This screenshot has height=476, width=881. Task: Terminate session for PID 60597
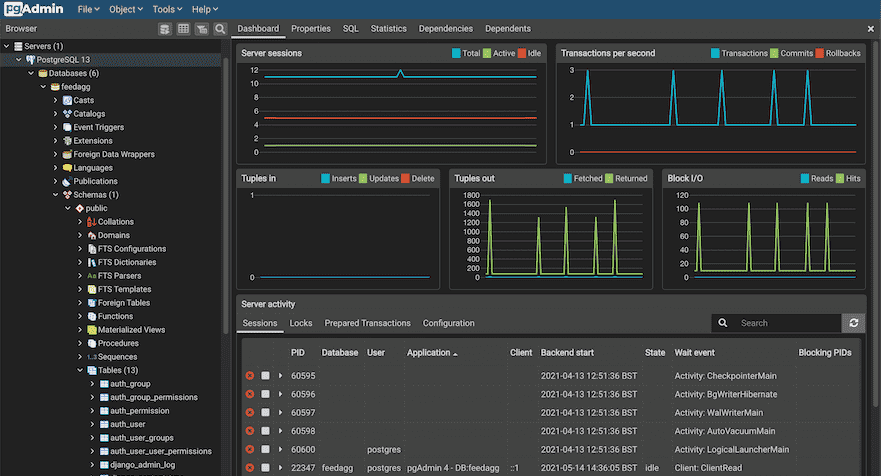250,412
